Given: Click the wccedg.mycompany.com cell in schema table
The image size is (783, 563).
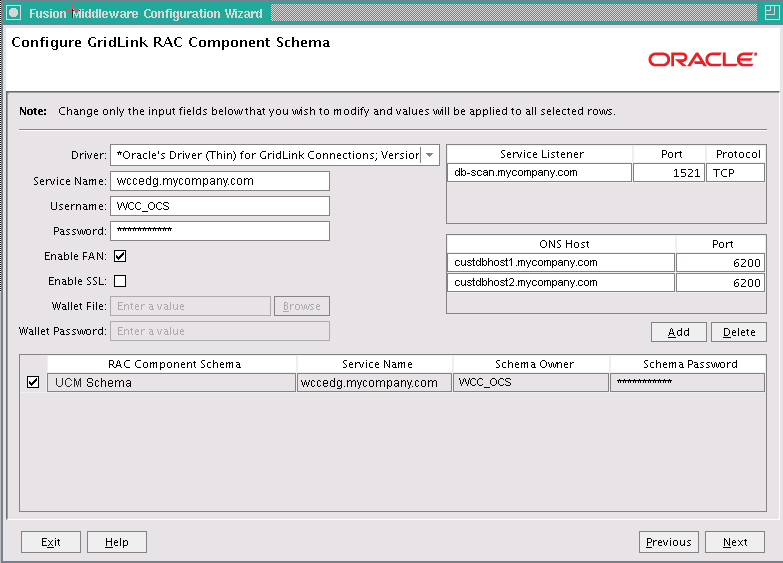Looking at the screenshot, I should (375, 382).
